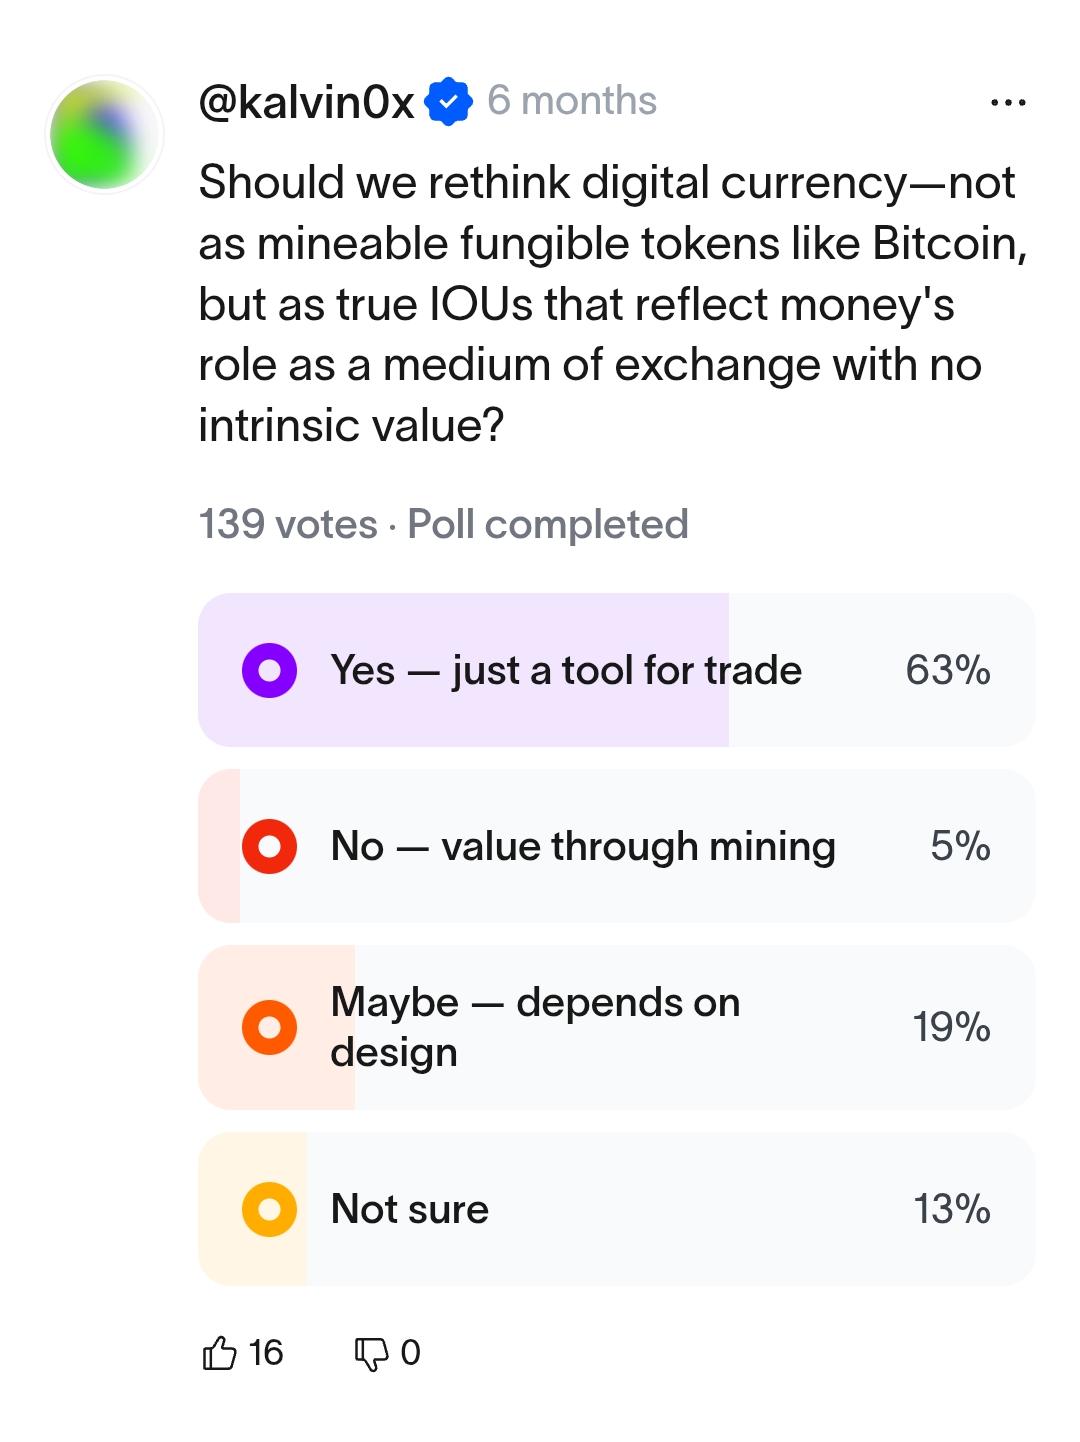Click the '6 months' timestamp
The width and height of the screenshot is (1080, 1442).
(572, 101)
